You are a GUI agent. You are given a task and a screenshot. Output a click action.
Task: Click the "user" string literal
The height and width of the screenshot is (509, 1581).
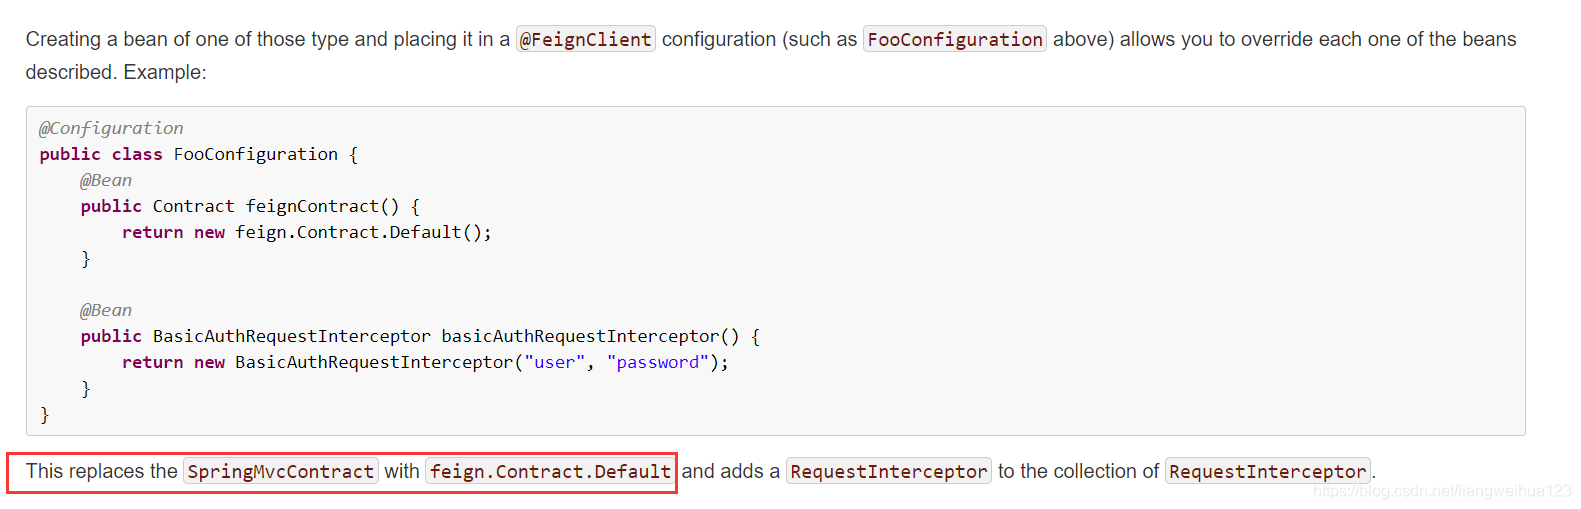coord(554,362)
